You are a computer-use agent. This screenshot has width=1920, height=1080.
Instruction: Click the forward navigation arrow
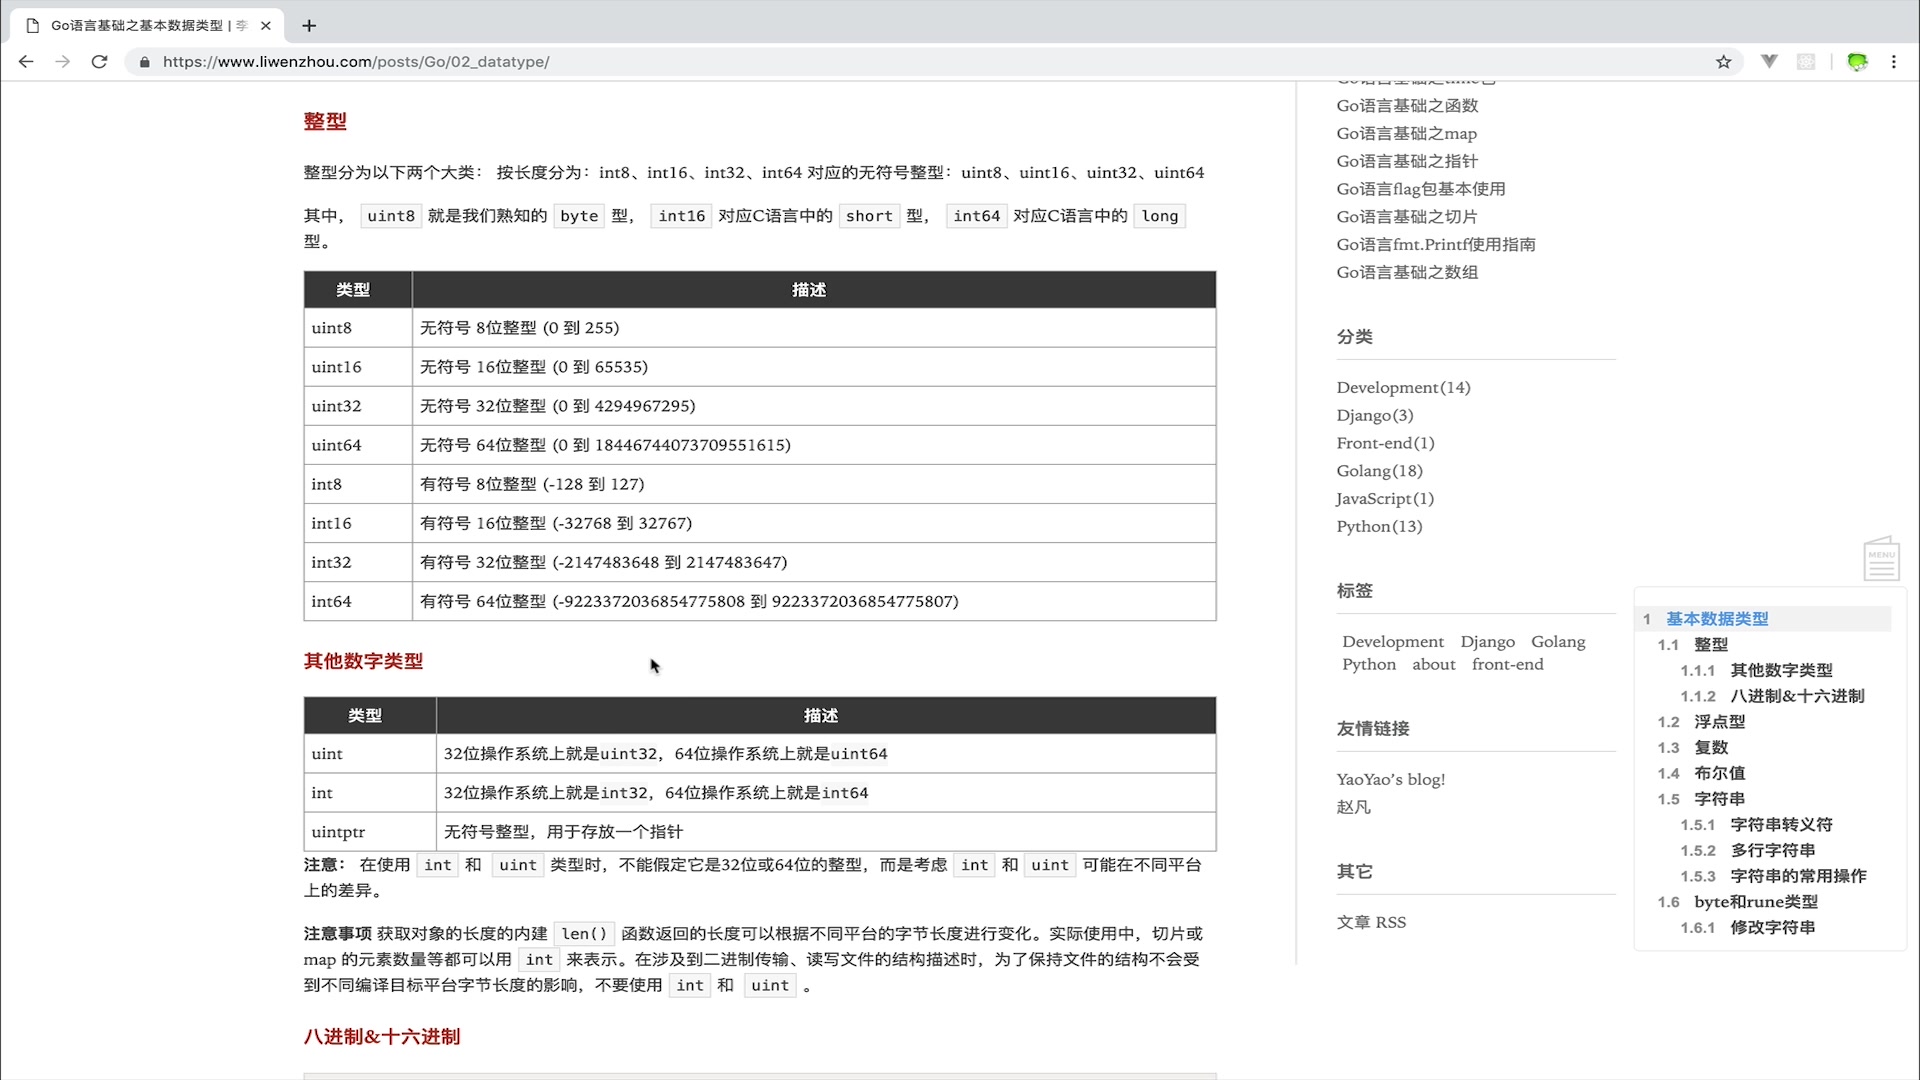coord(62,62)
